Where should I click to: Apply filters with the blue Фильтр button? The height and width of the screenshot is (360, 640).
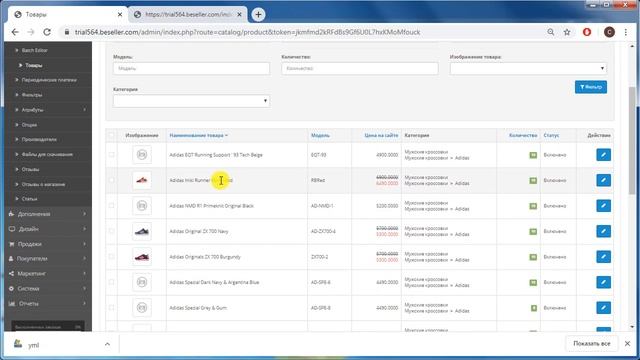click(x=591, y=87)
